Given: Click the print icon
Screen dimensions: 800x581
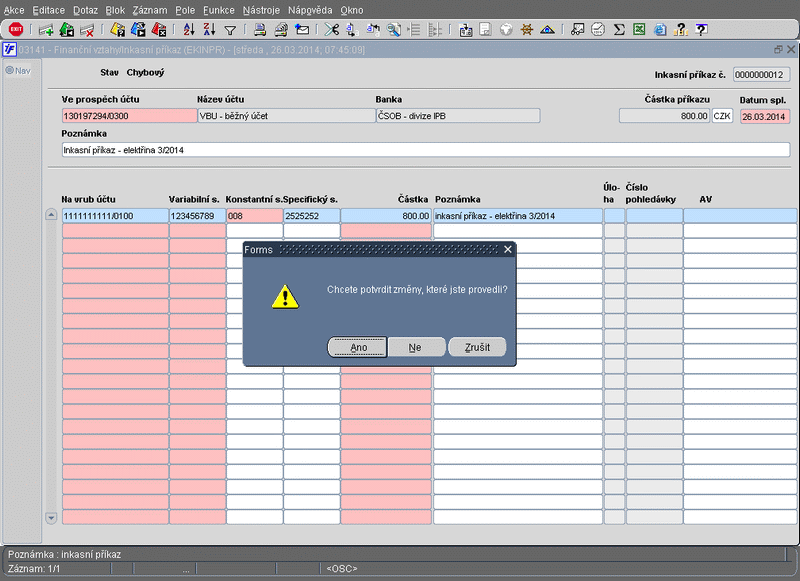Looking at the screenshot, I should (260, 30).
